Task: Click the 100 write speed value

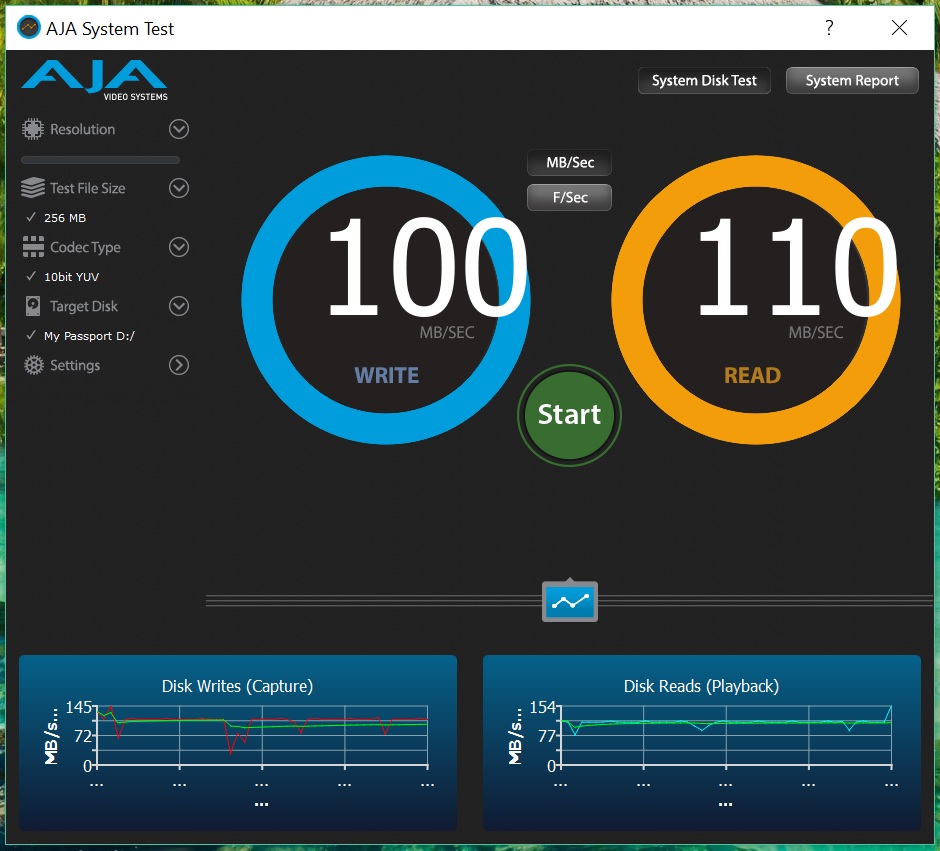Action: tap(426, 267)
